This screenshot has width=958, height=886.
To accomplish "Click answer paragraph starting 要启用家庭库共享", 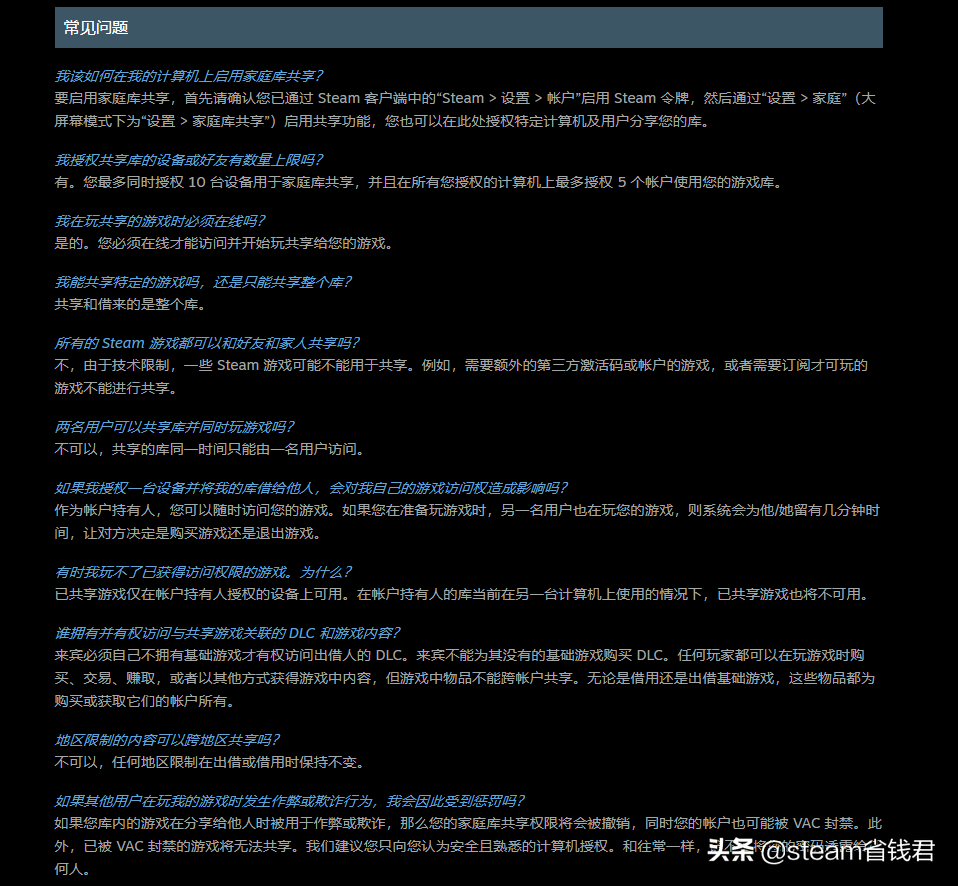I will click(x=465, y=110).
